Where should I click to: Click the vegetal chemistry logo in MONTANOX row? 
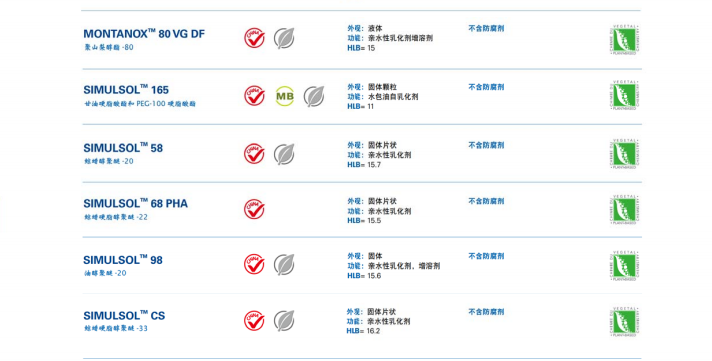click(624, 40)
